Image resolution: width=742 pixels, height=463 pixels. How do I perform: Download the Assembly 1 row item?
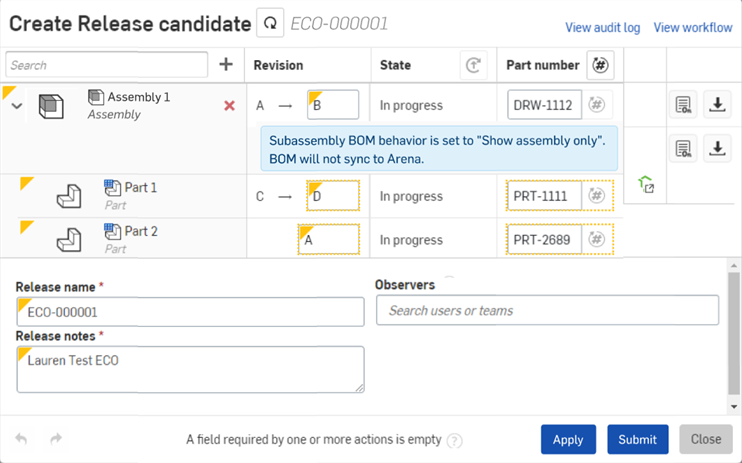coord(717,104)
